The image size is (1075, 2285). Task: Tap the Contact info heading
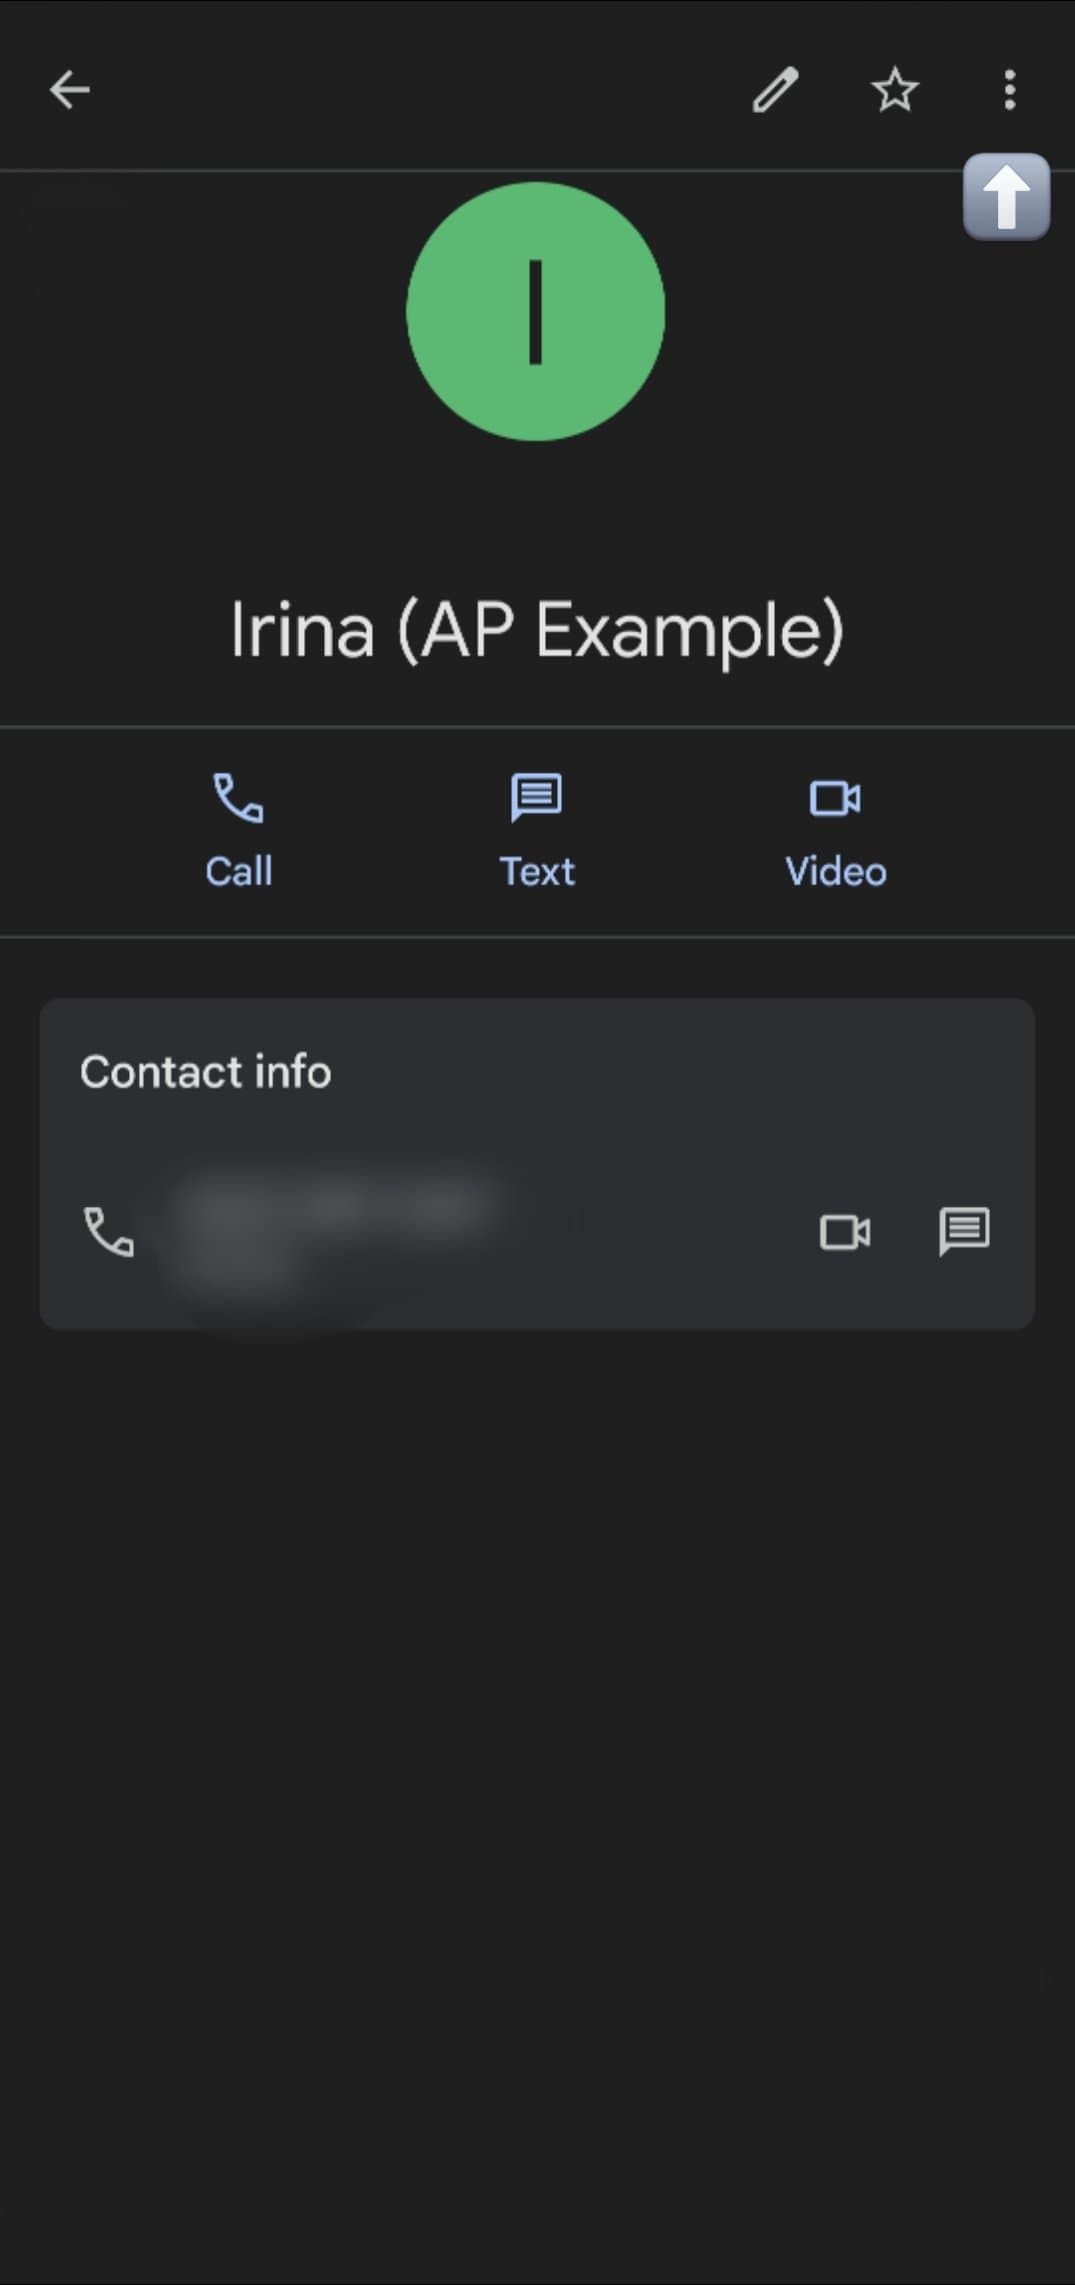point(205,1072)
